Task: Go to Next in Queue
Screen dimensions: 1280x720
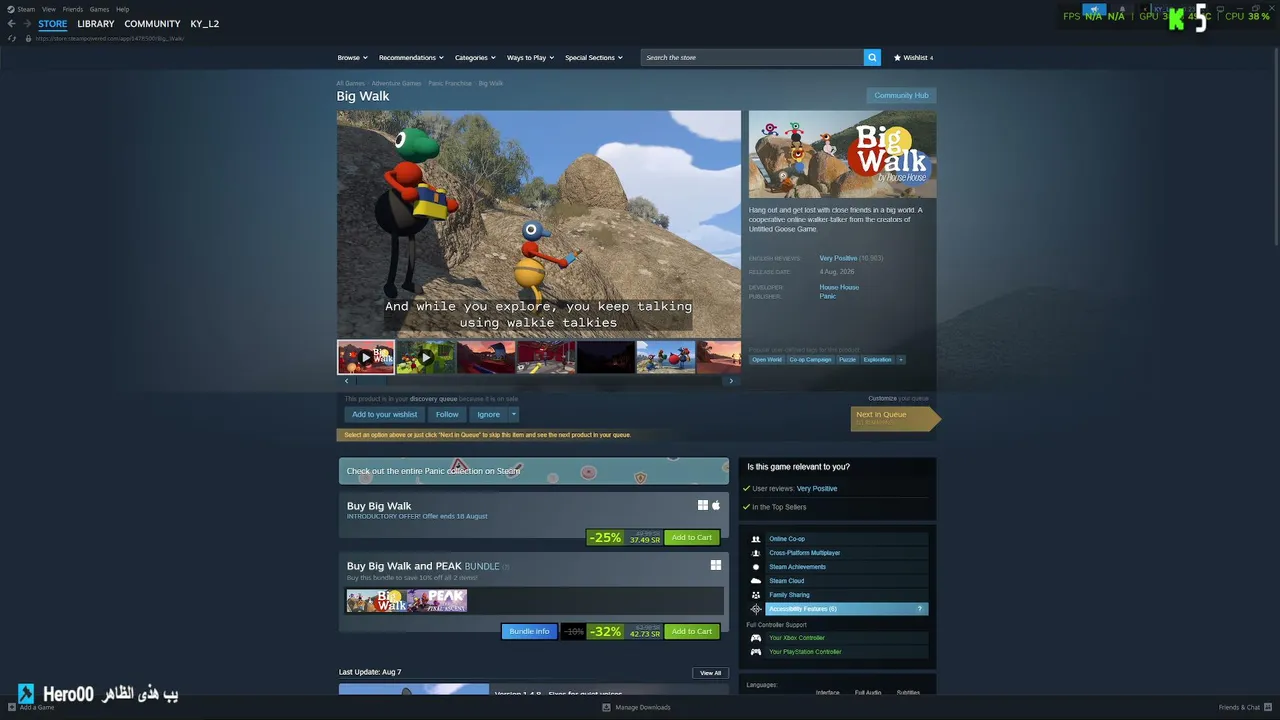Action: click(x=895, y=418)
